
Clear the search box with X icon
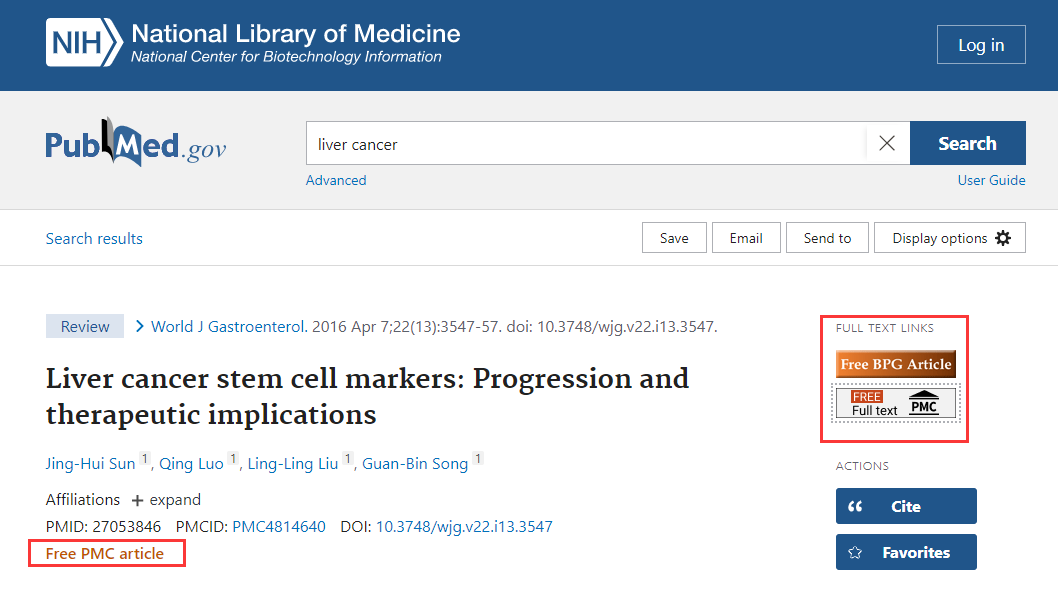click(887, 144)
